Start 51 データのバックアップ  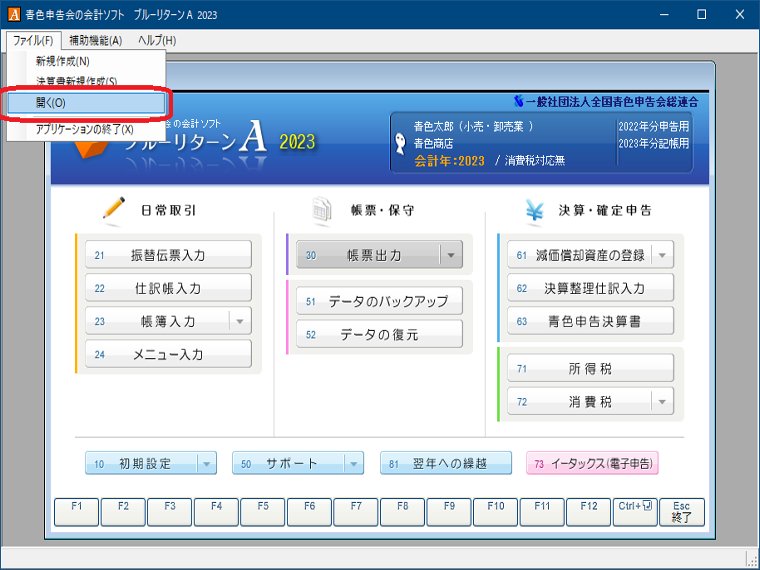pos(379,301)
